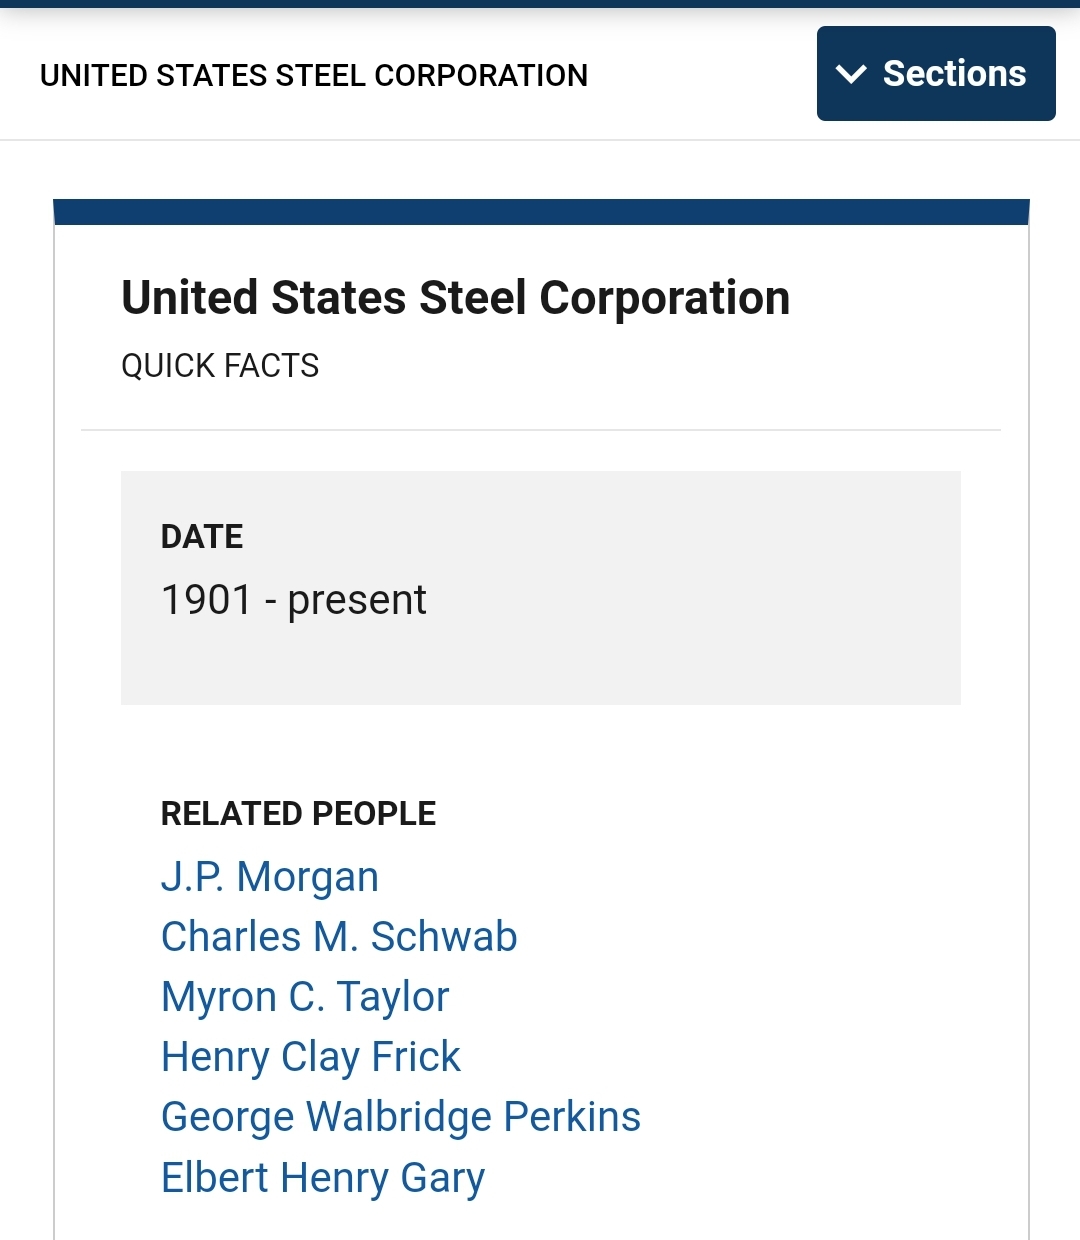Open the Sections dropdown menu
This screenshot has height=1240, width=1080.
tap(936, 74)
